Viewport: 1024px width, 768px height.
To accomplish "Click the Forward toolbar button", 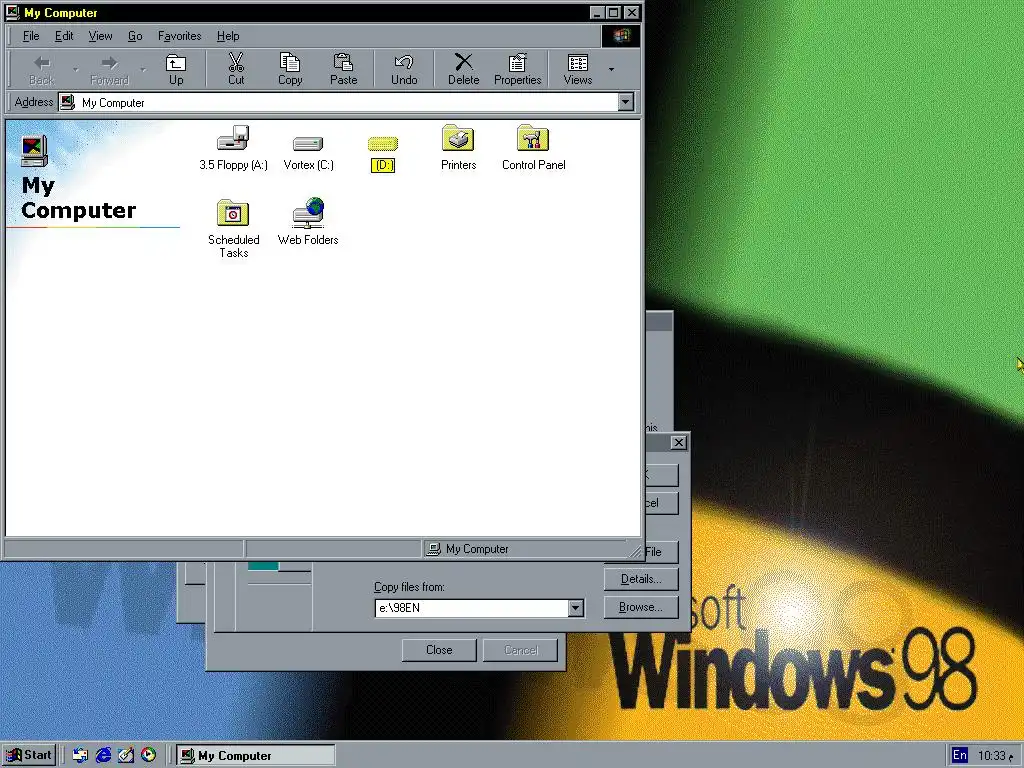I will 109,69.
